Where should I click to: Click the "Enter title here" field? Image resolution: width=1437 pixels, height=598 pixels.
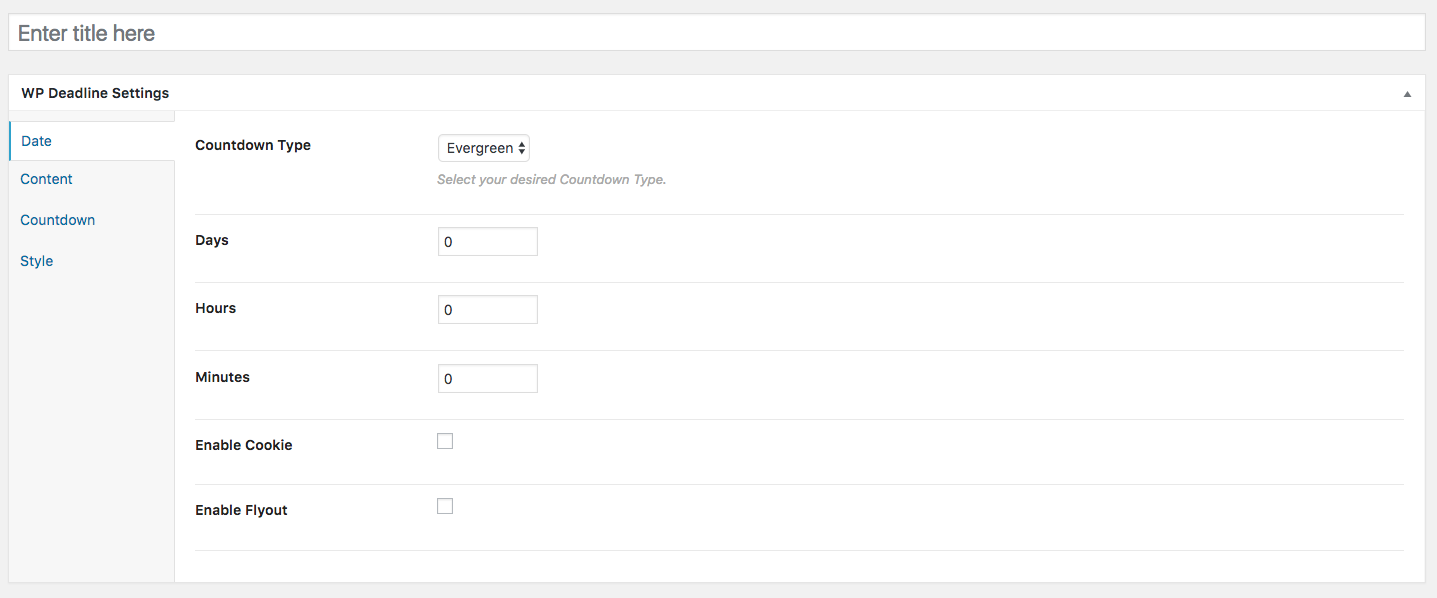(716, 33)
